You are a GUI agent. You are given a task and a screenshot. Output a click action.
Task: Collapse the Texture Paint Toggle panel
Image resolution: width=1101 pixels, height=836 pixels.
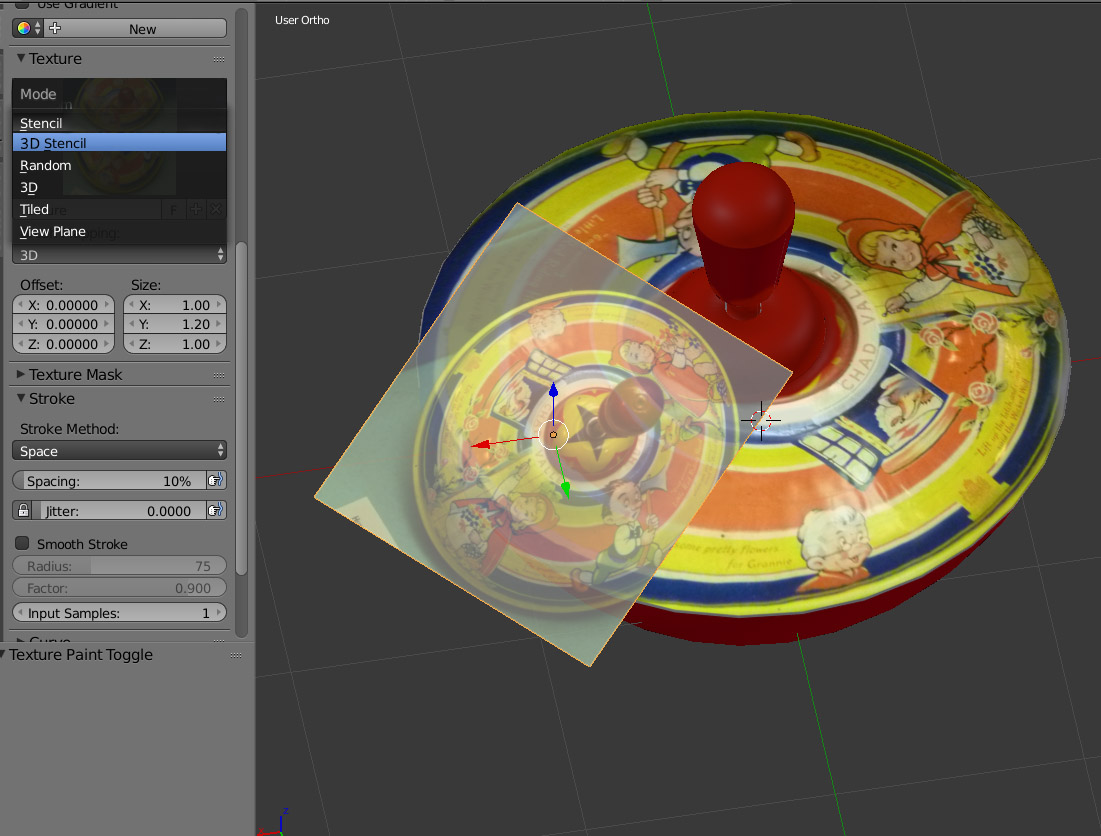coord(3,654)
